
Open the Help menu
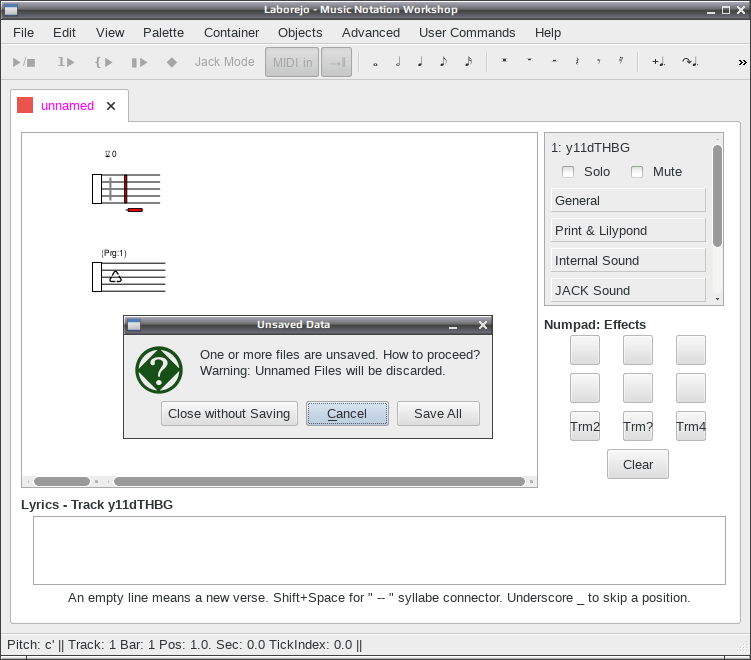tap(548, 33)
